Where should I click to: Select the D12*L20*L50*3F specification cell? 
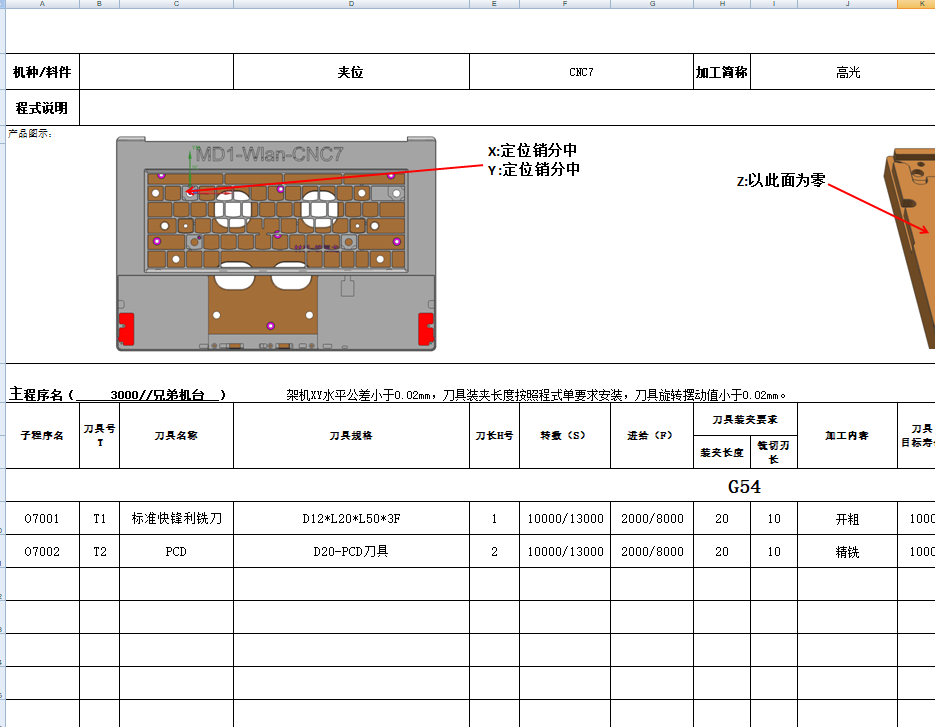(351, 518)
